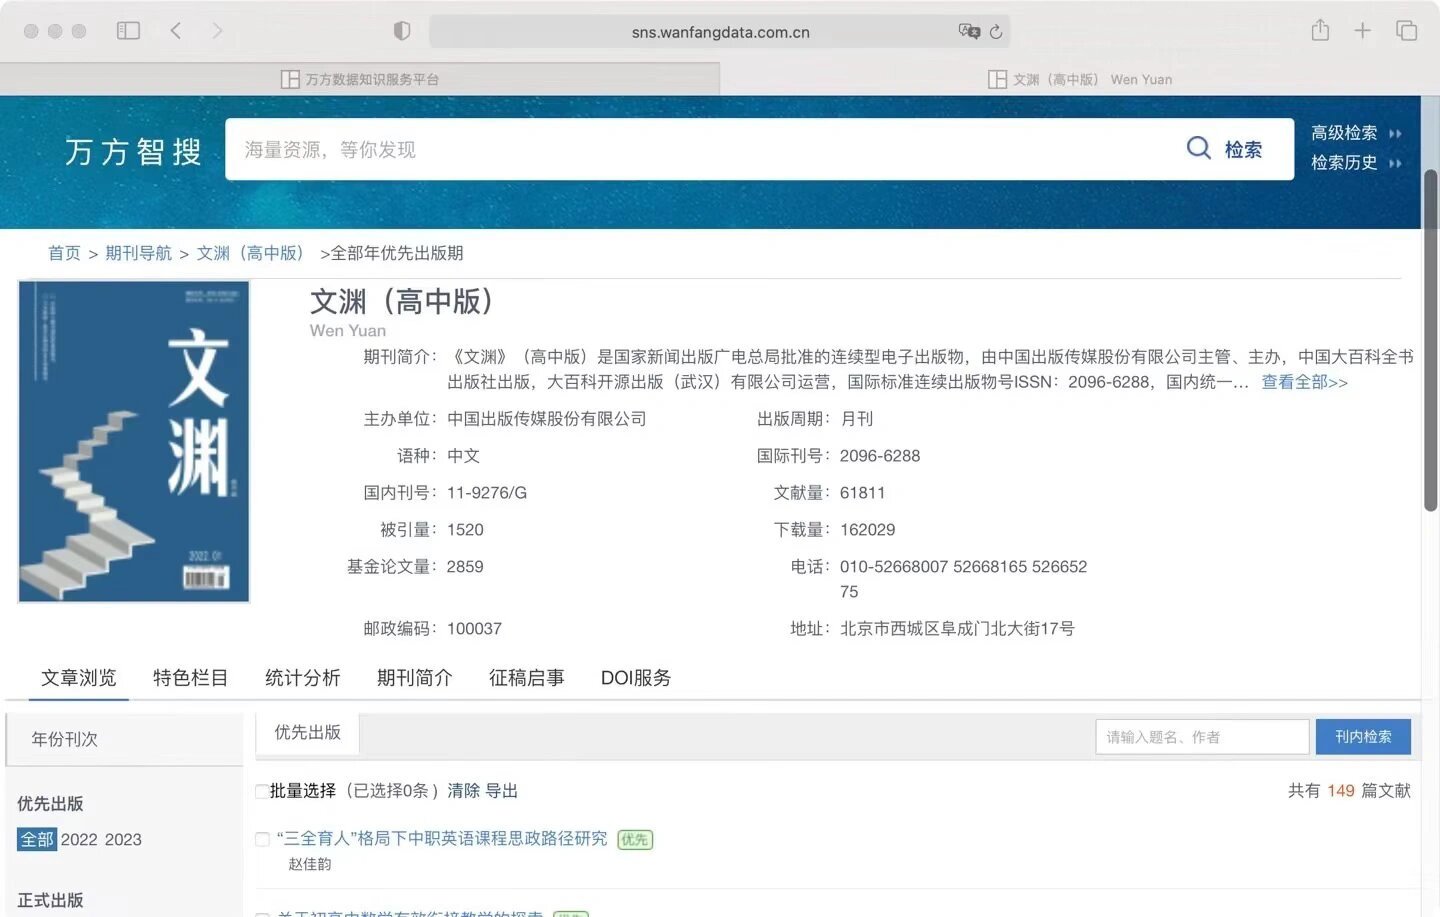Switch to 文渊（高中版）Wen Yuan browser tab
This screenshot has height=917, width=1440.
tap(1080, 79)
